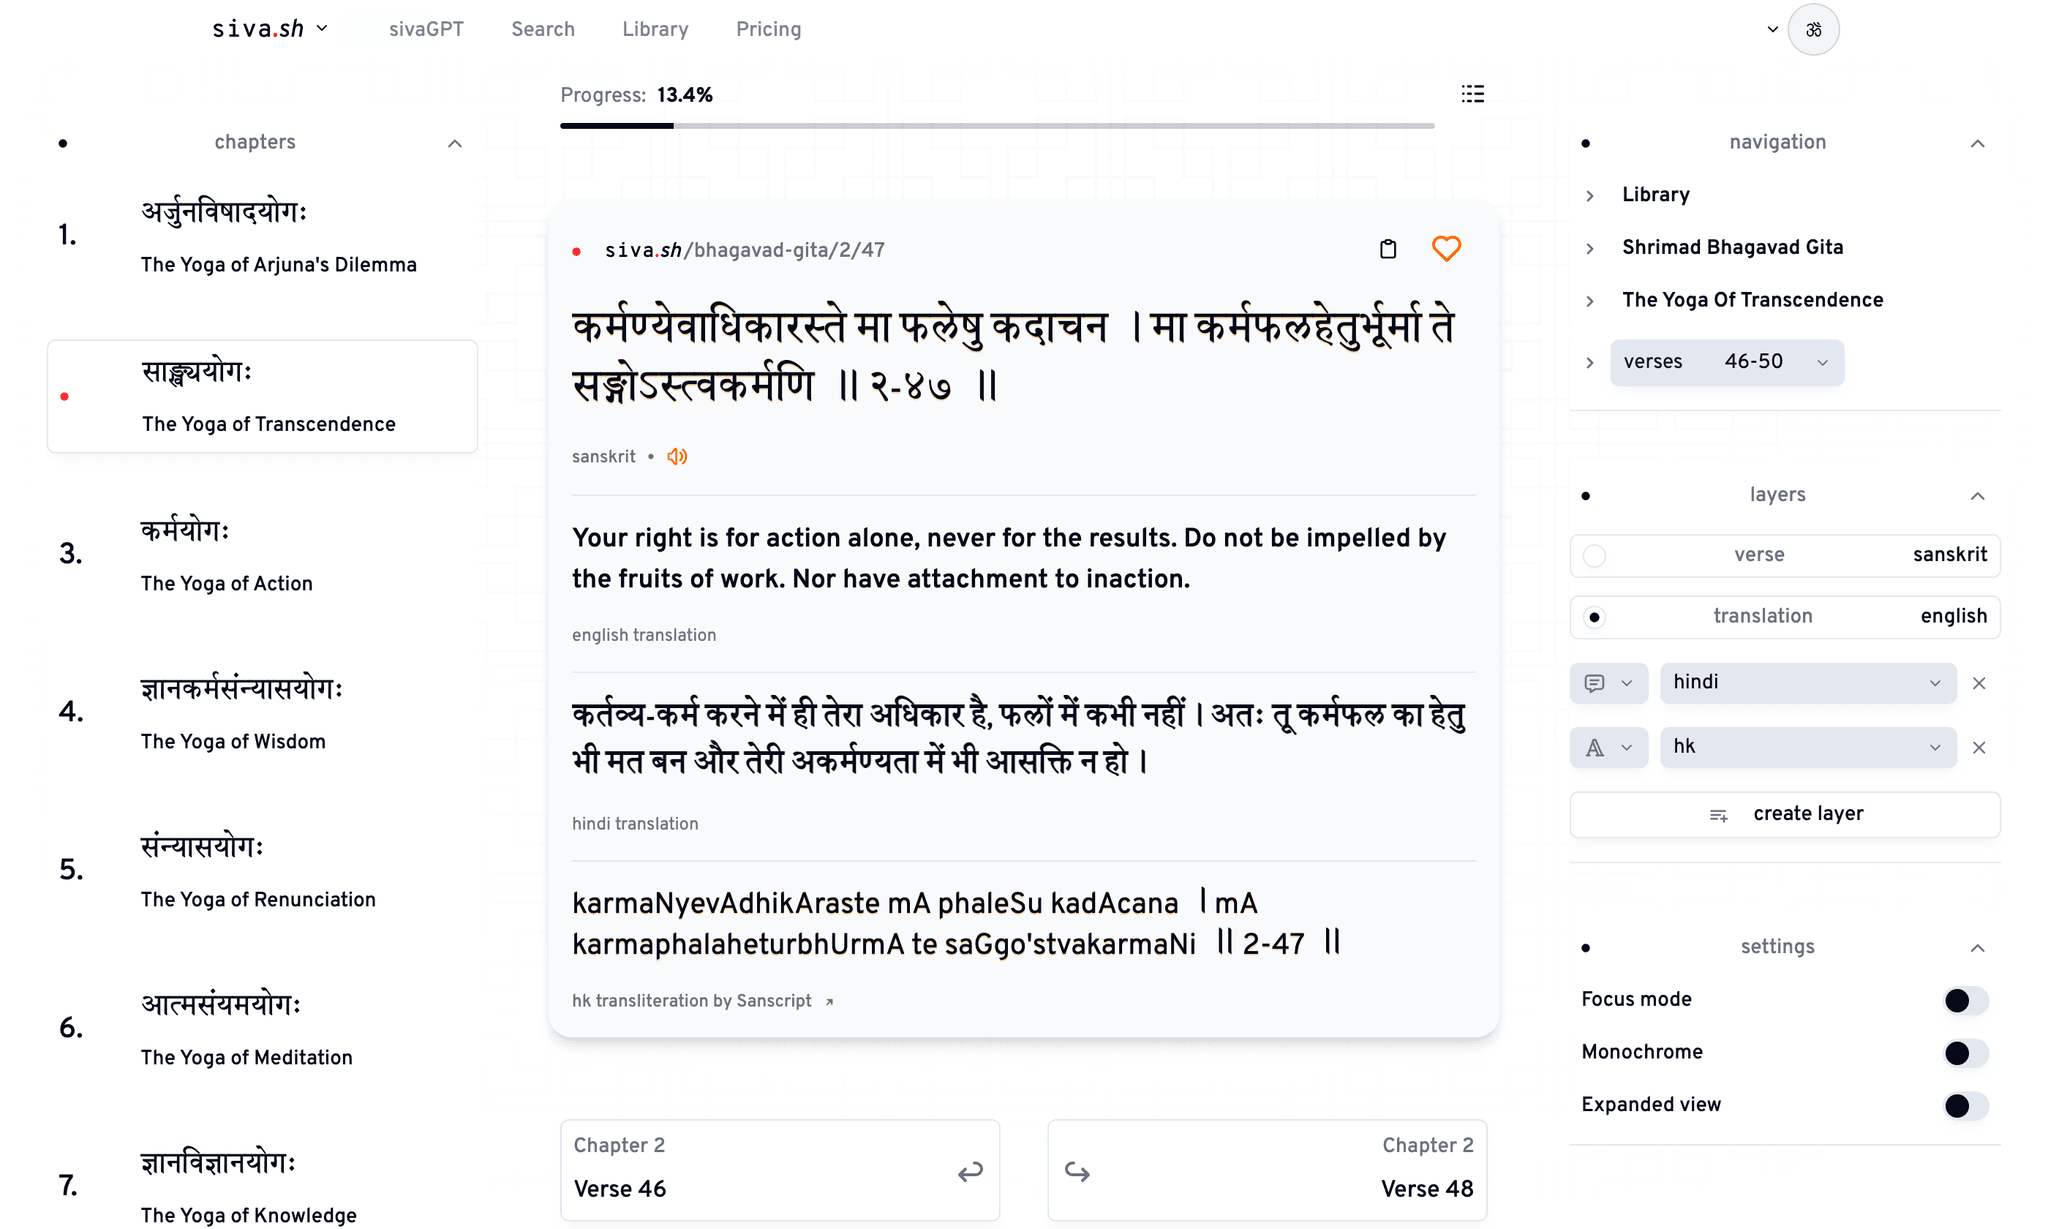Open Search in the top menu
The image size is (2048, 1229).
tap(543, 29)
